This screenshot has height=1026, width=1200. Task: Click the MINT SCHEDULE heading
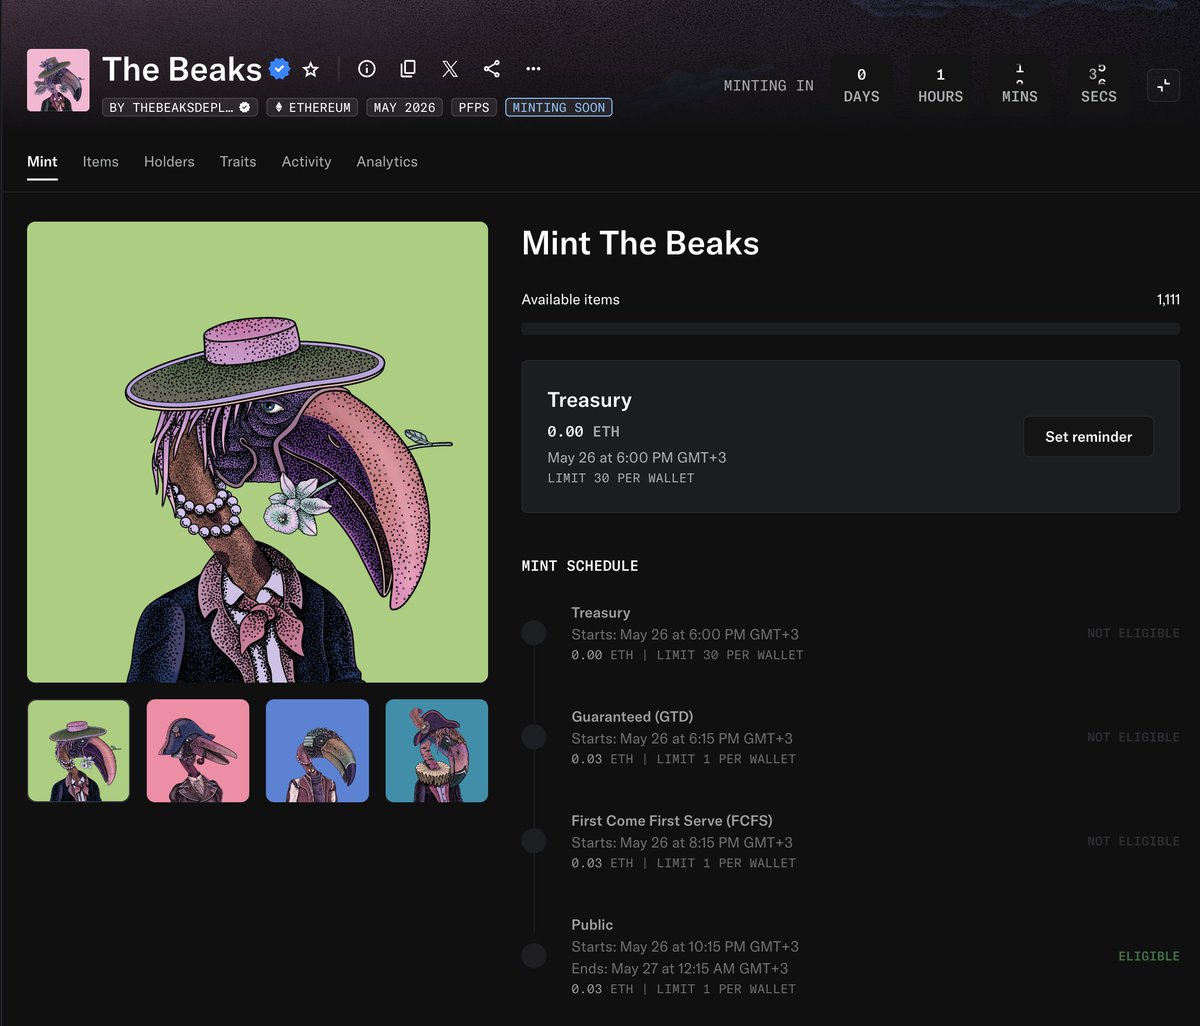point(580,566)
